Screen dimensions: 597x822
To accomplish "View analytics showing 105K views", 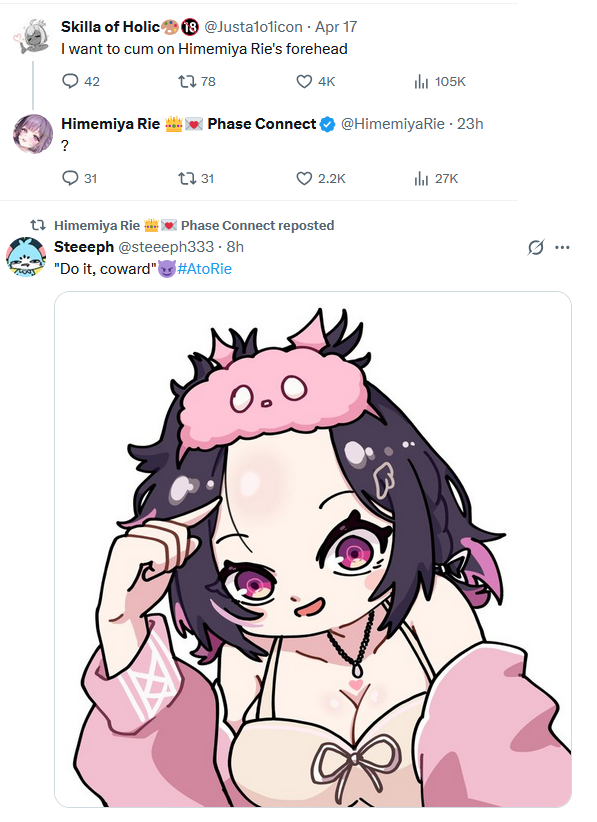I will point(439,81).
